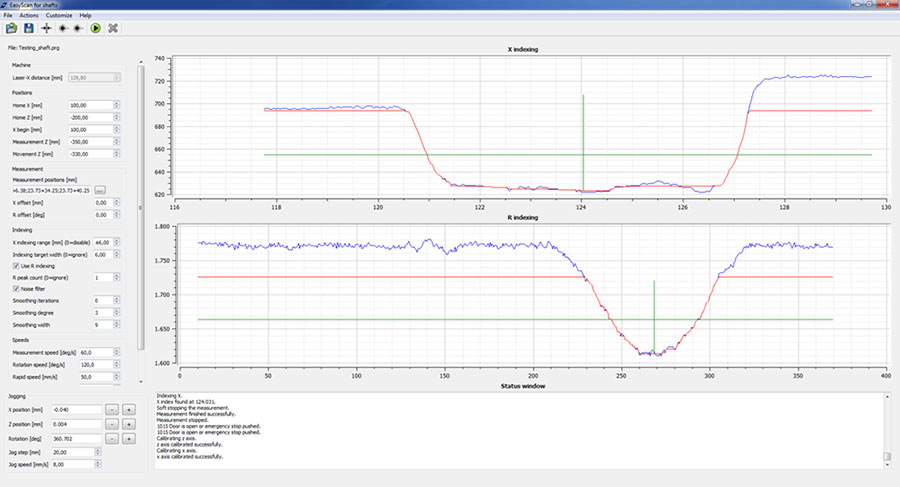This screenshot has height=487, width=900.
Task: Click the blue floppy disk save icon
Action: point(28,28)
